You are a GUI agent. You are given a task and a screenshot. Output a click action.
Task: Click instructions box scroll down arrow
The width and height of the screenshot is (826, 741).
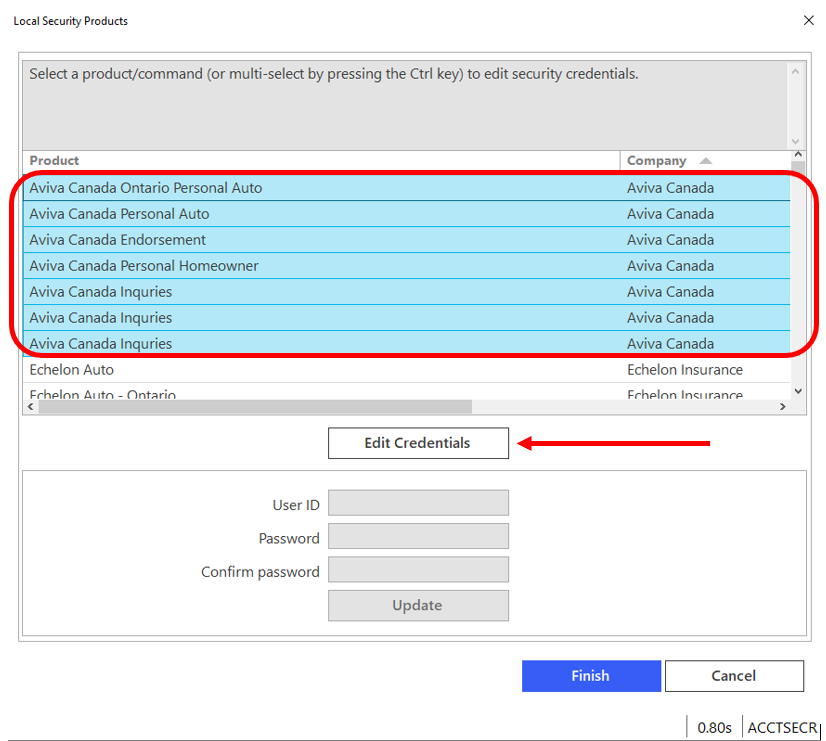pyautogui.click(x=795, y=142)
